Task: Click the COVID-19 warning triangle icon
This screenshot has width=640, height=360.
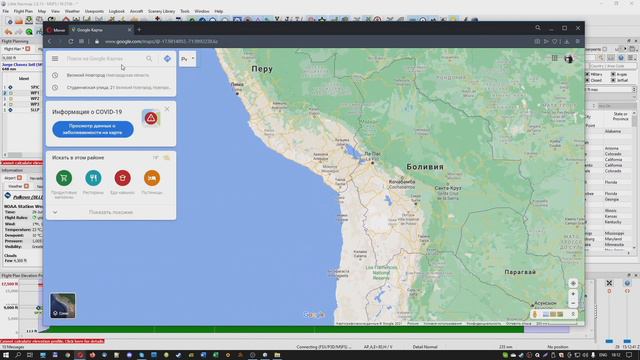Action: point(151,118)
